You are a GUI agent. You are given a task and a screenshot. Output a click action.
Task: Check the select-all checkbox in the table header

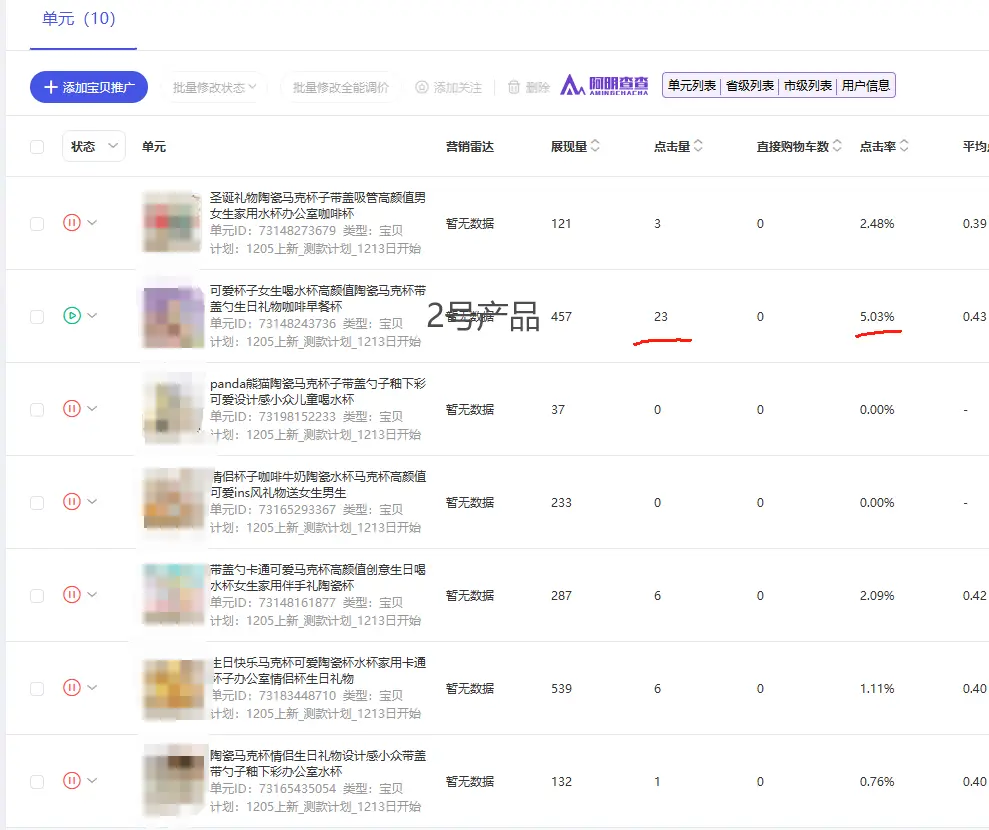pos(37,145)
